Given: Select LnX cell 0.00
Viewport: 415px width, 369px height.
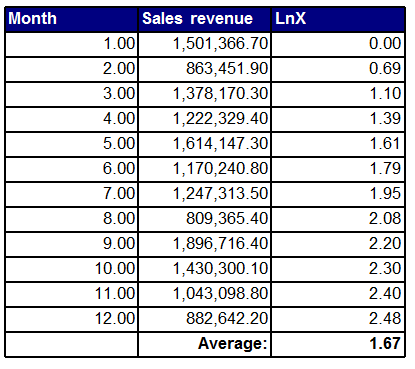Looking at the screenshot, I should (338, 44).
